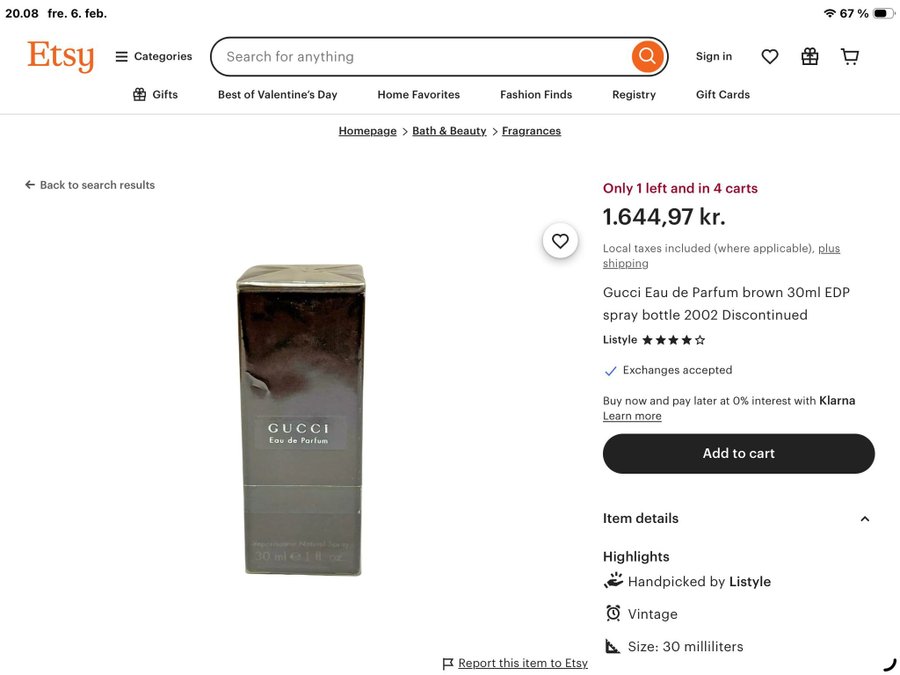
Task: Open the Bath & Beauty breadcrumb
Action: pos(449,131)
